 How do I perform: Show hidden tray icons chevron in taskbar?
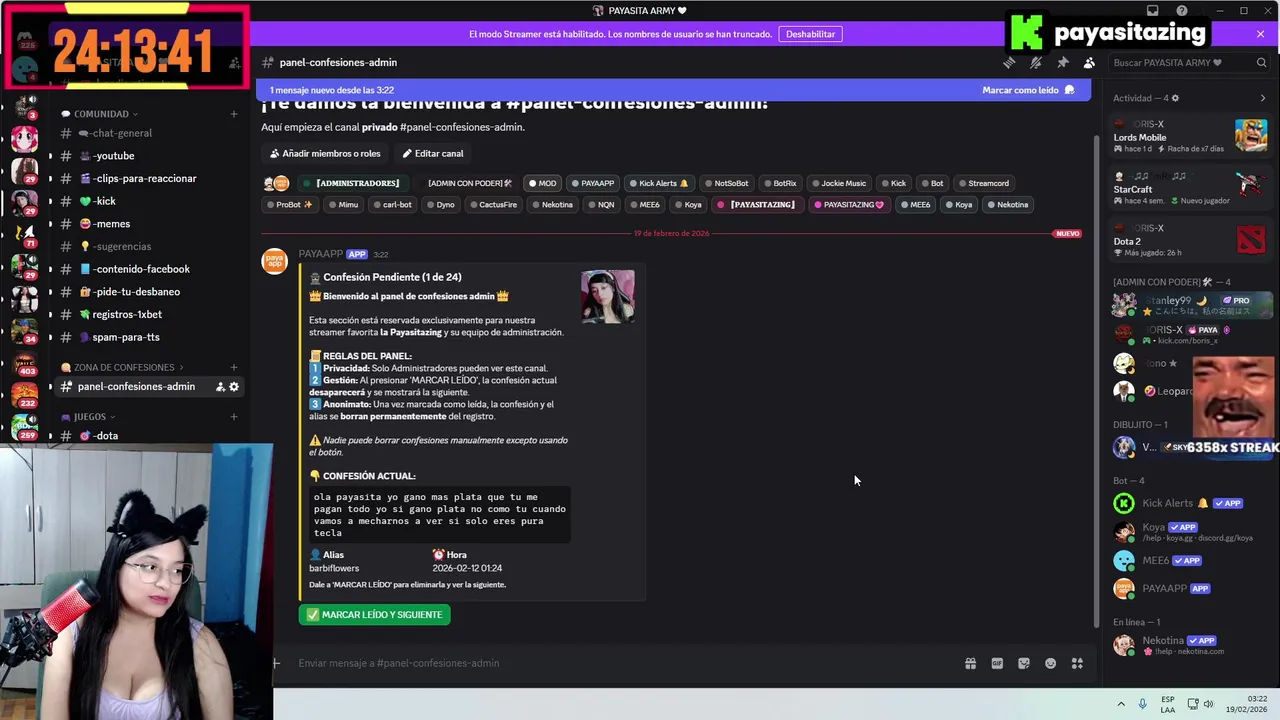1121,704
